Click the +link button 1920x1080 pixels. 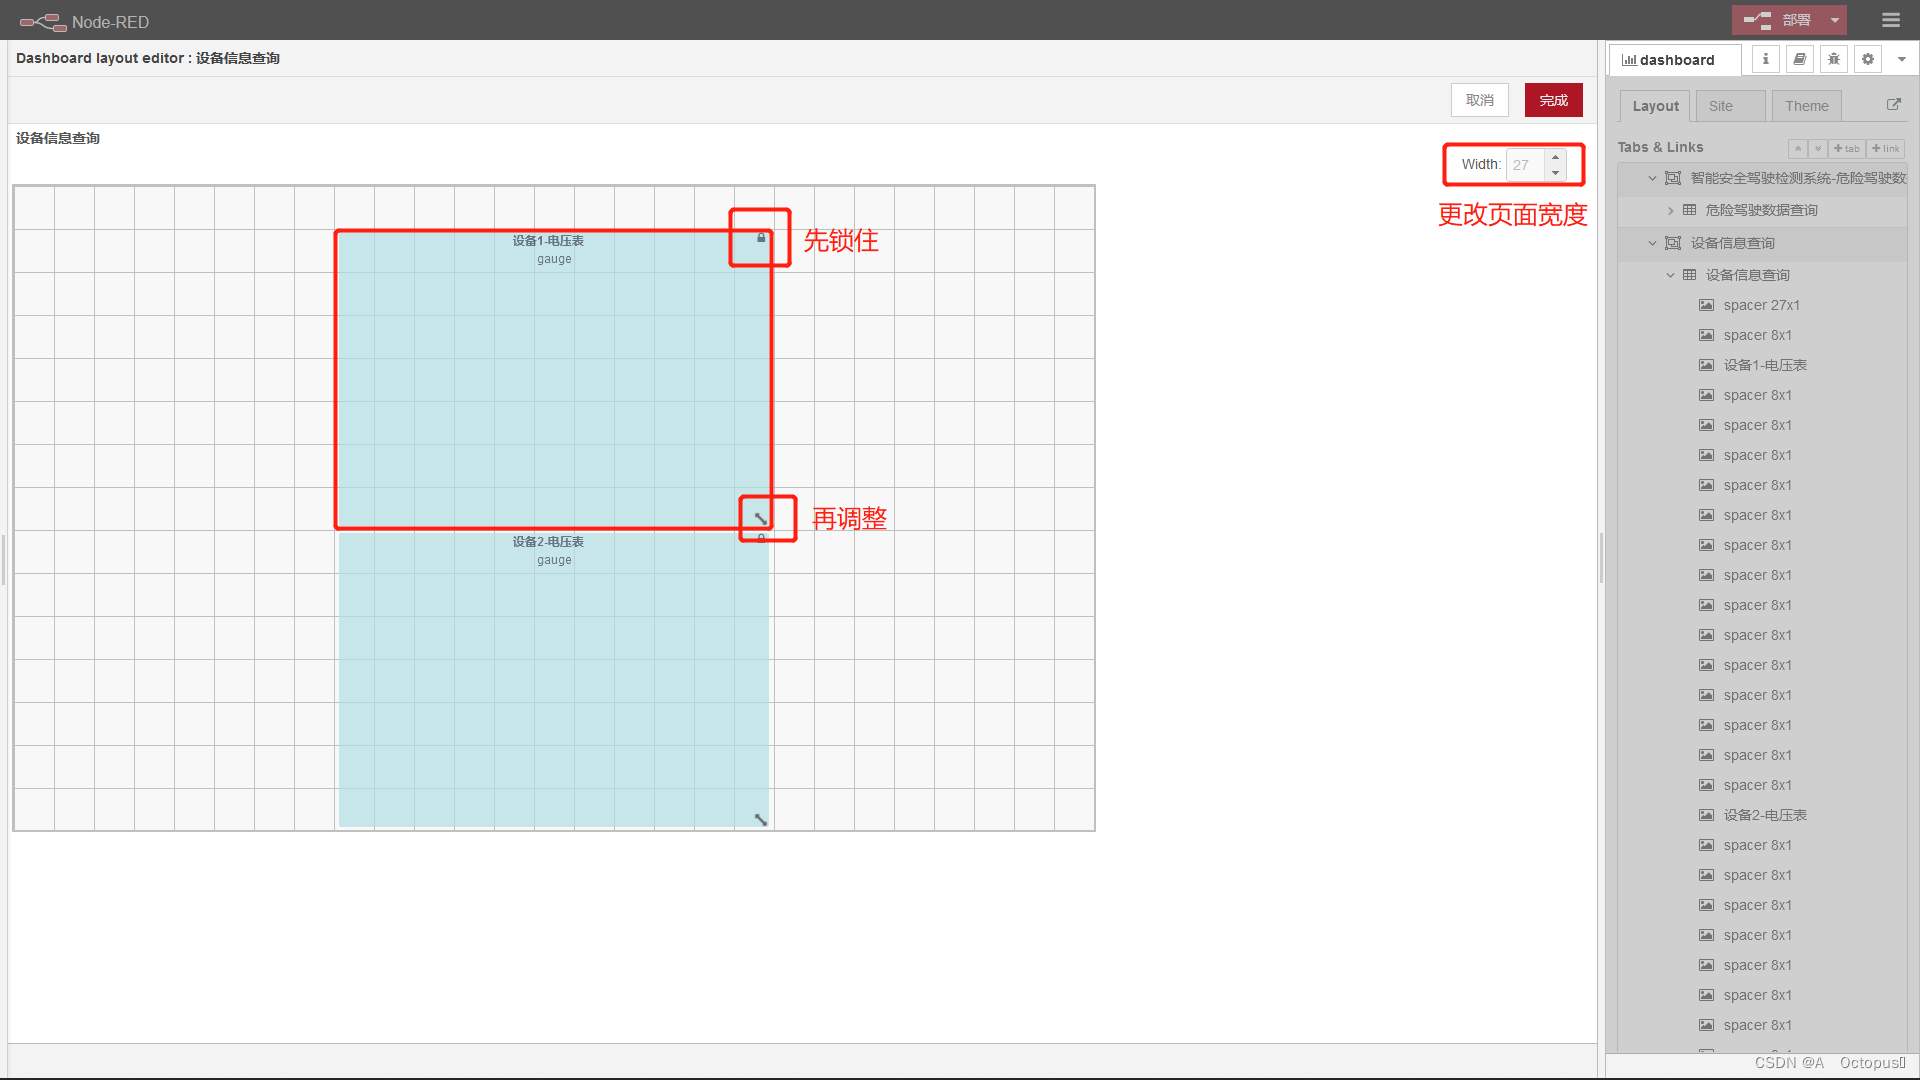coord(1886,148)
